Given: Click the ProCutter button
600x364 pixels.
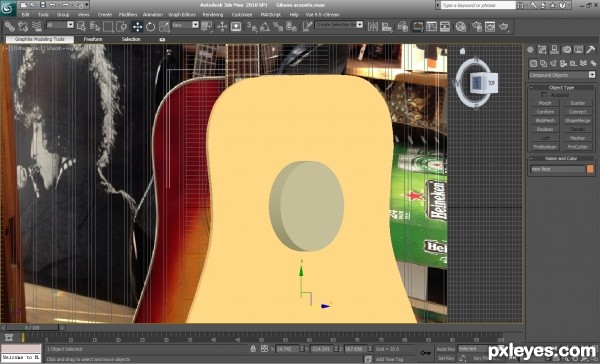Looking at the screenshot, I should [577, 147].
